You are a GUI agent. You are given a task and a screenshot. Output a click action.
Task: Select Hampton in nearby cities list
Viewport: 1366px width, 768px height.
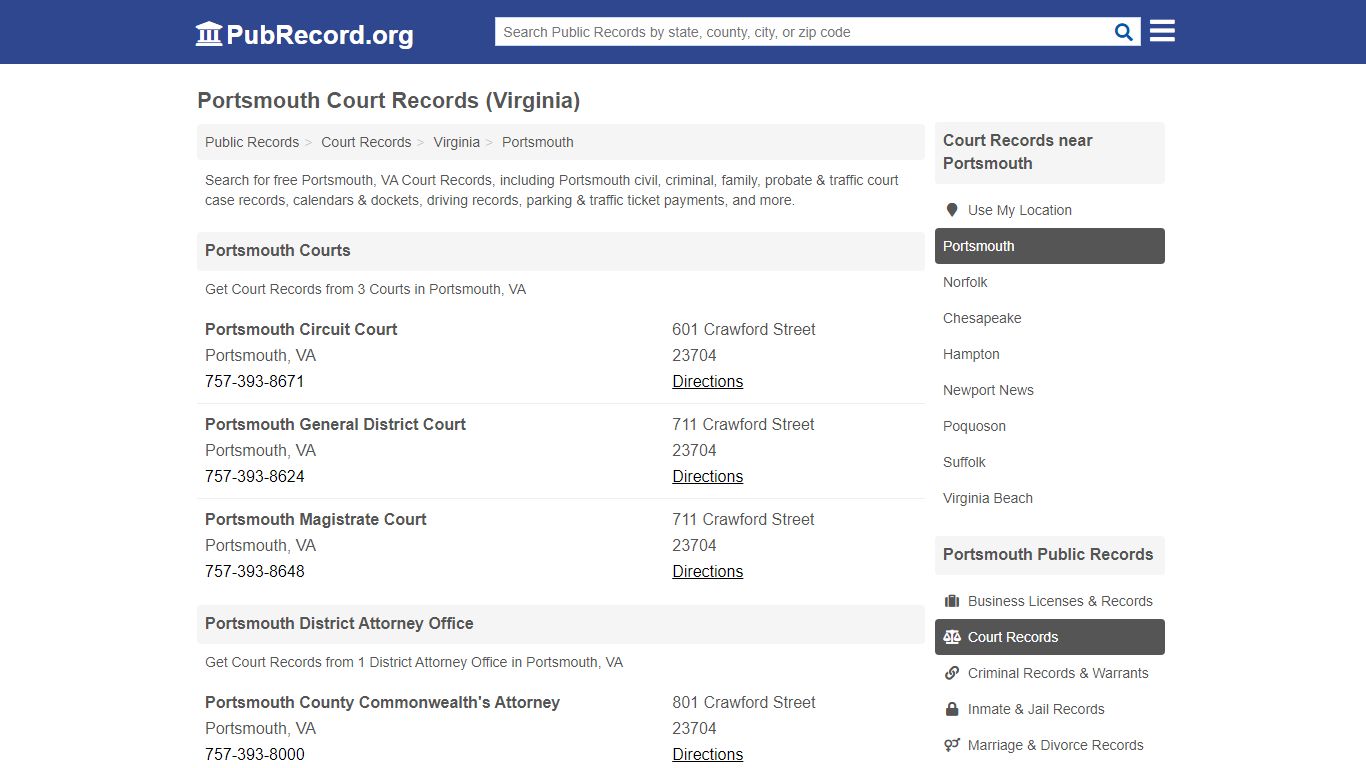click(1050, 354)
